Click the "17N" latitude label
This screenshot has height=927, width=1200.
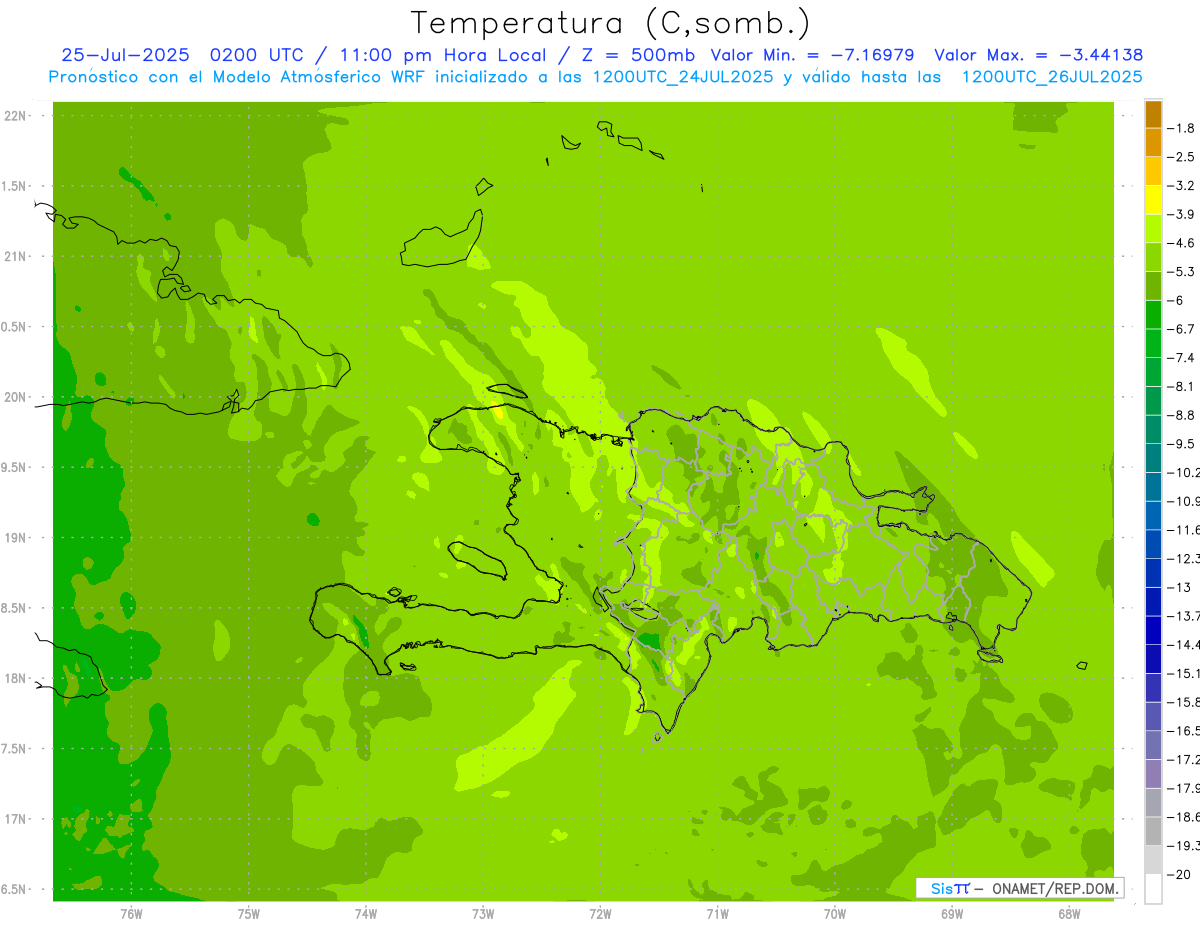point(15,819)
